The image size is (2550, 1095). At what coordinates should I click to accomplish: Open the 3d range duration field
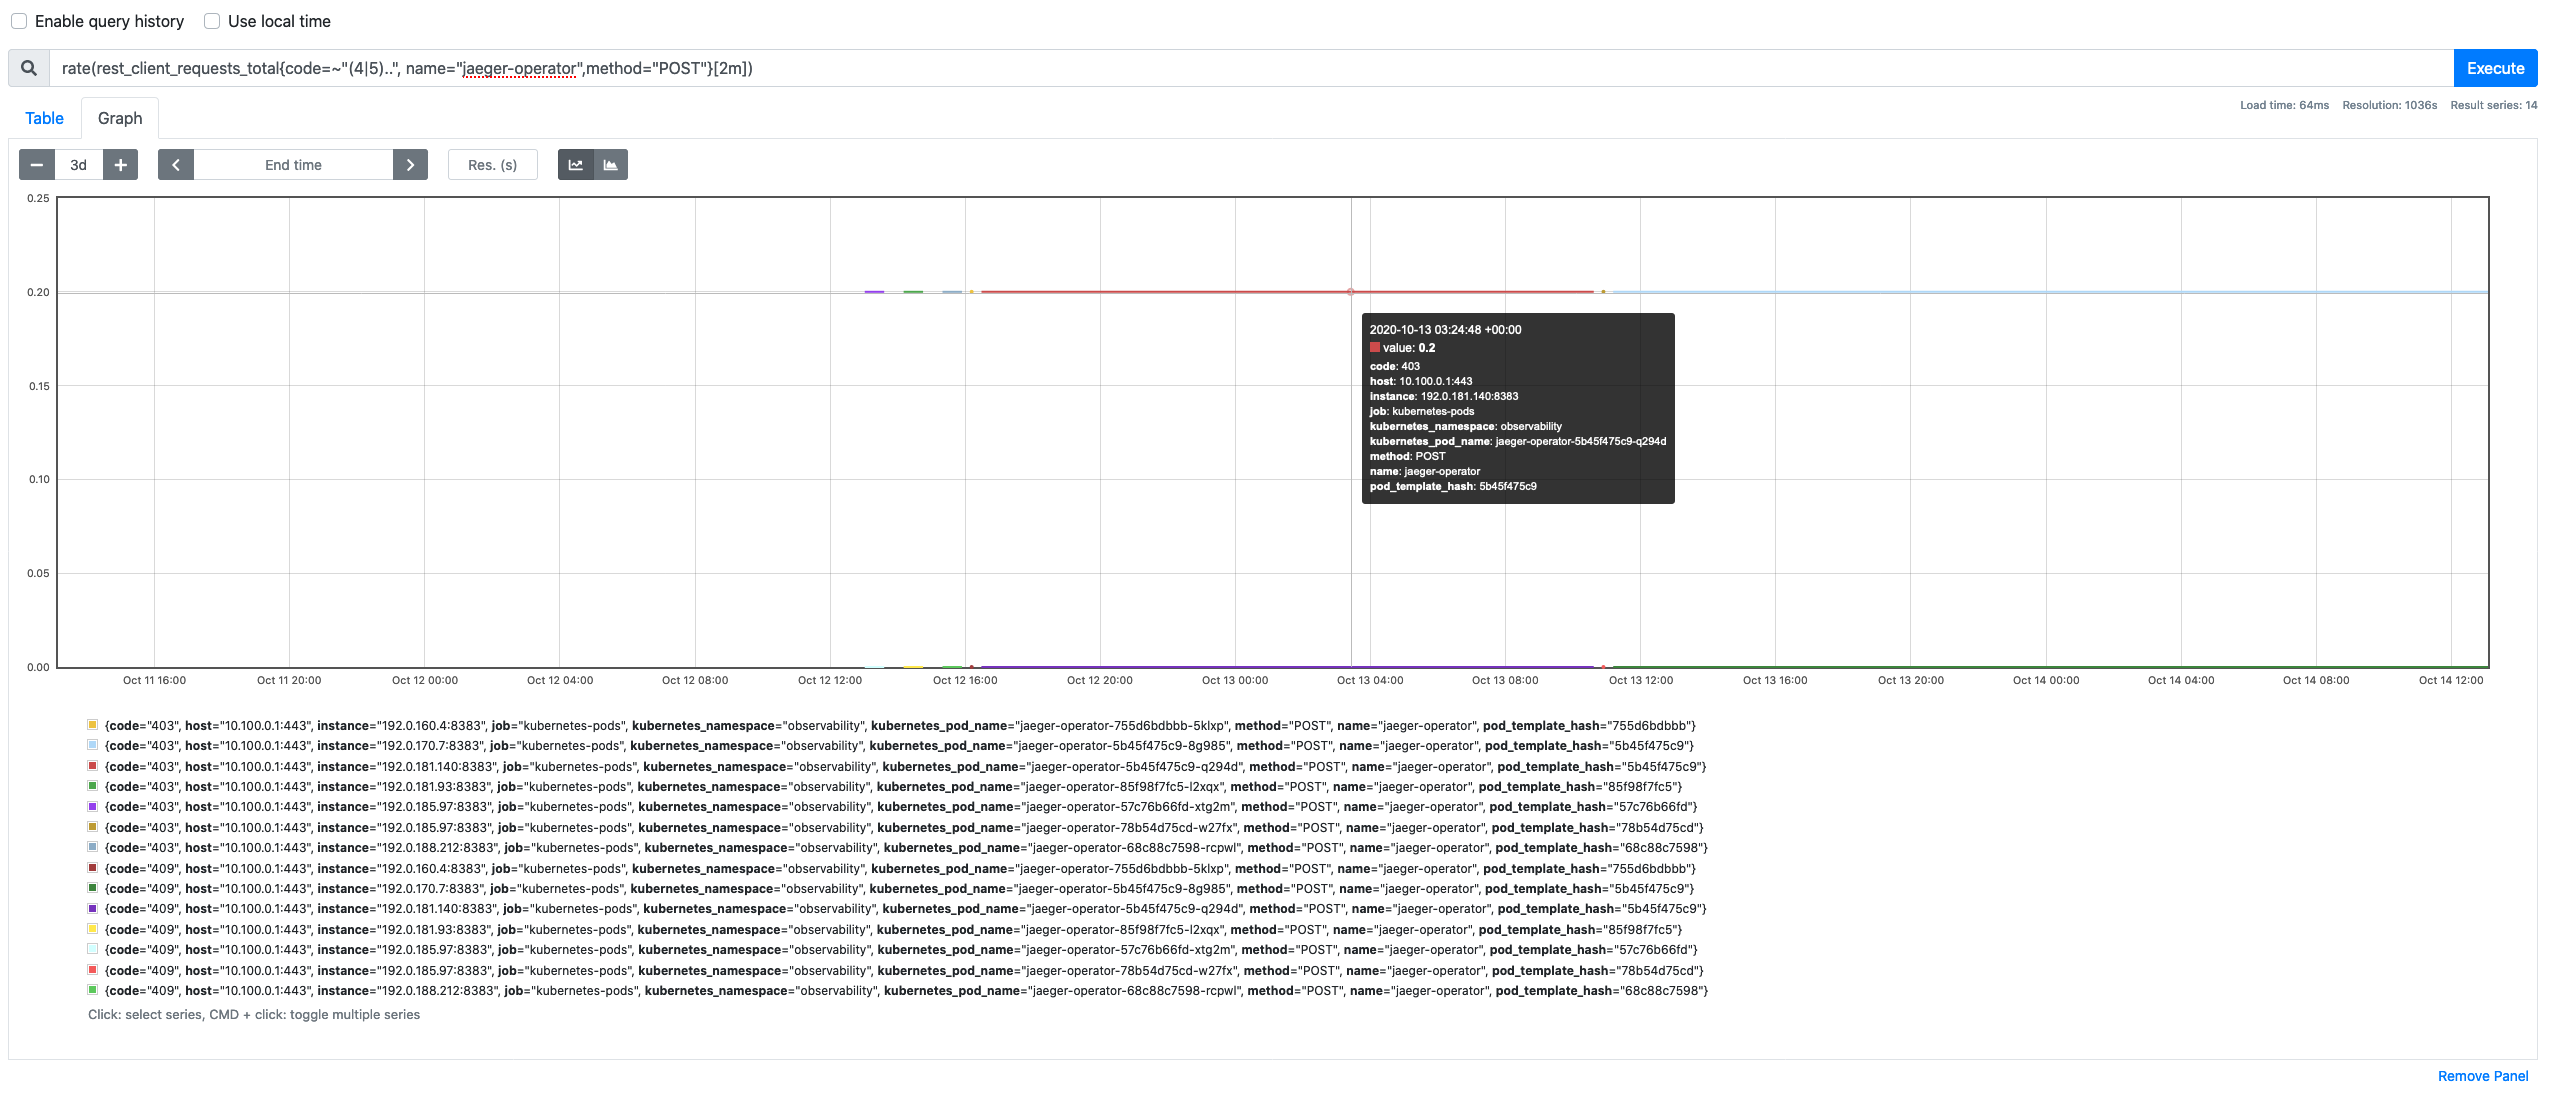pos(79,165)
